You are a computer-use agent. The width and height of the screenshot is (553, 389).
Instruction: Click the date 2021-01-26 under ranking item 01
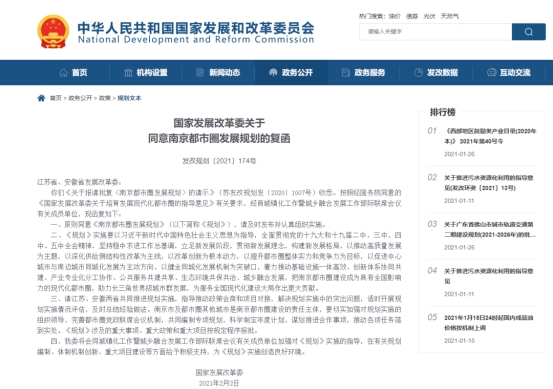point(459,154)
